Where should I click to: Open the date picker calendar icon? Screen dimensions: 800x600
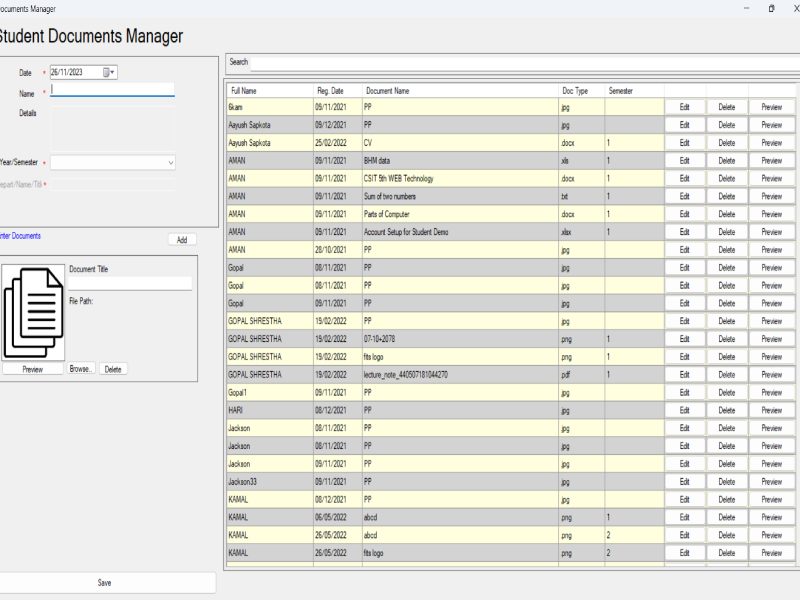pyautogui.click(x=108, y=72)
